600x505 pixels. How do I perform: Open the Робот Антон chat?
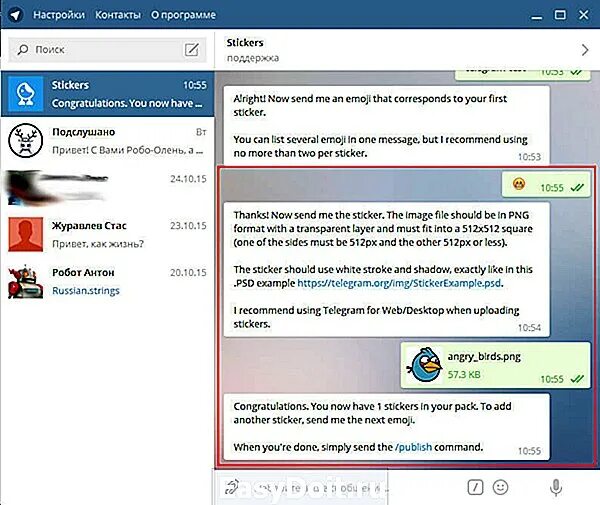108,281
